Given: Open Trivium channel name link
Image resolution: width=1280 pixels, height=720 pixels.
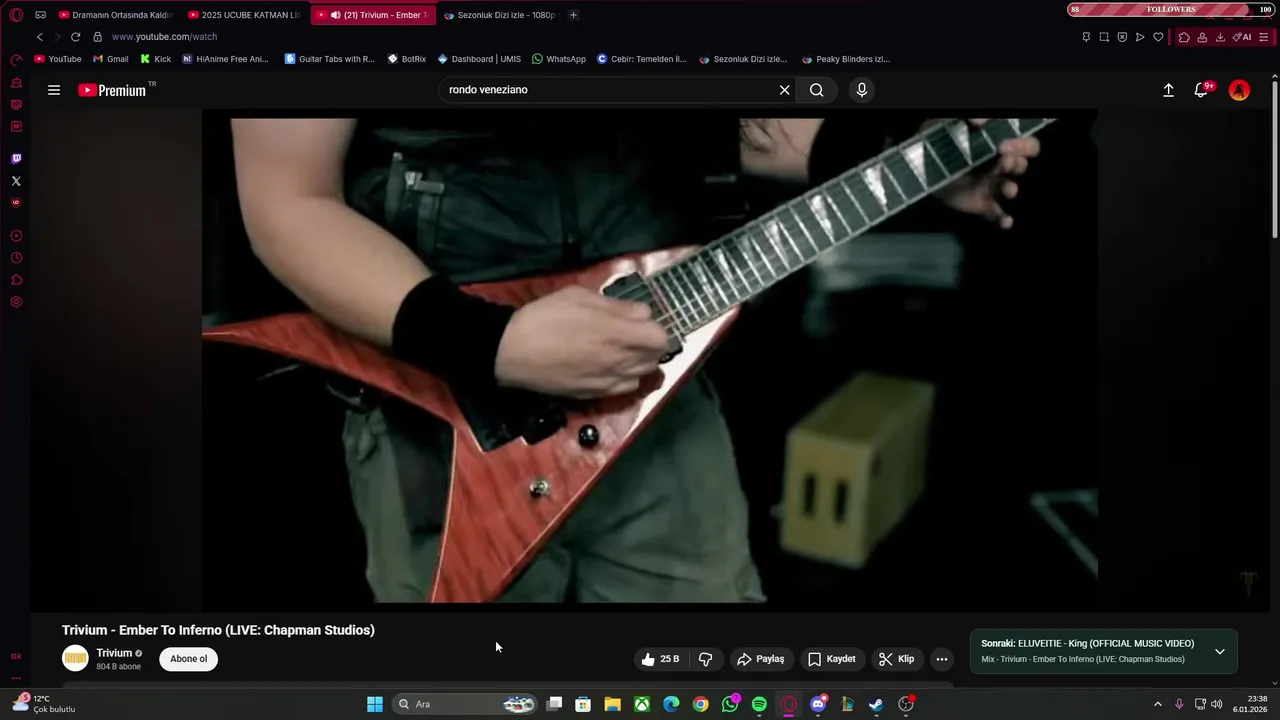Looking at the screenshot, I should 114,653.
